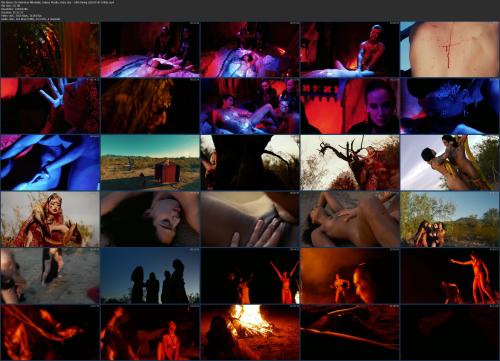The image size is (500, 361).
Task: Open thumbnail showing red cross scratched on back
Action: (450, 49)
